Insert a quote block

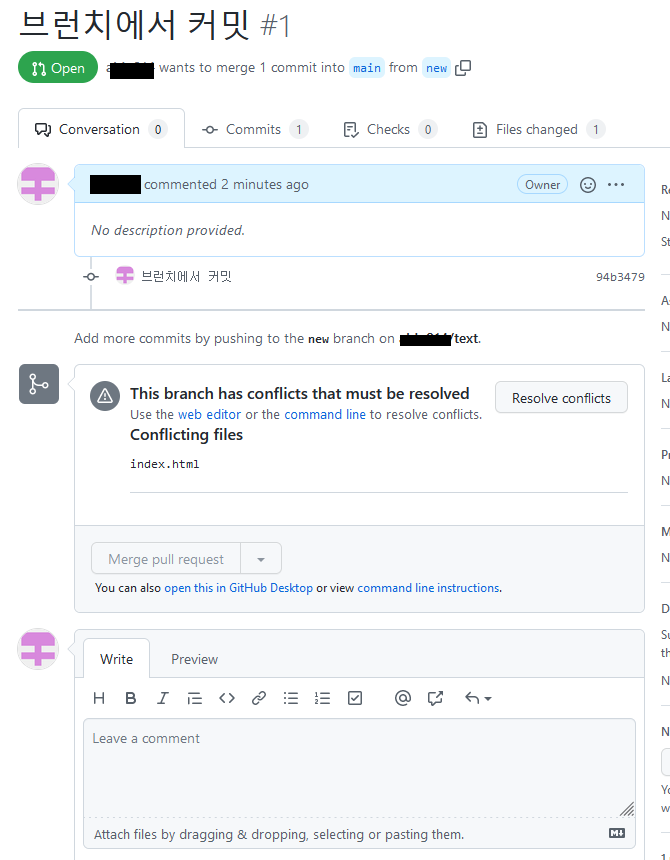195,698
